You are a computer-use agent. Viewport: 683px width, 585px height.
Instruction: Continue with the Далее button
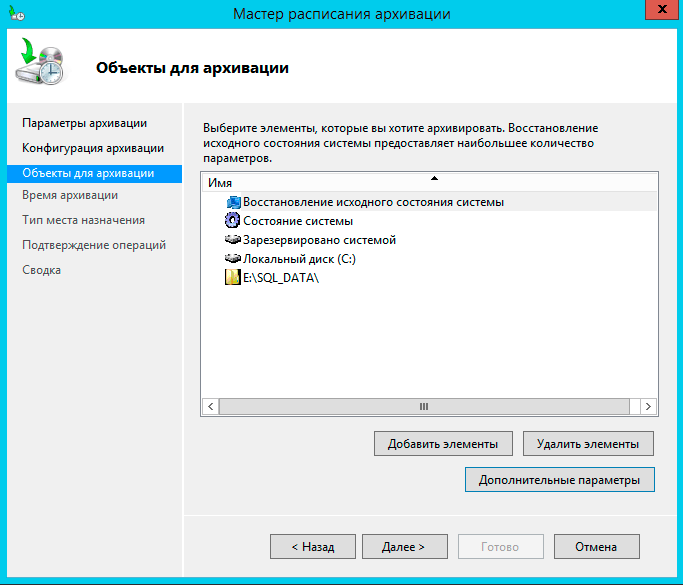coord(405,546)
